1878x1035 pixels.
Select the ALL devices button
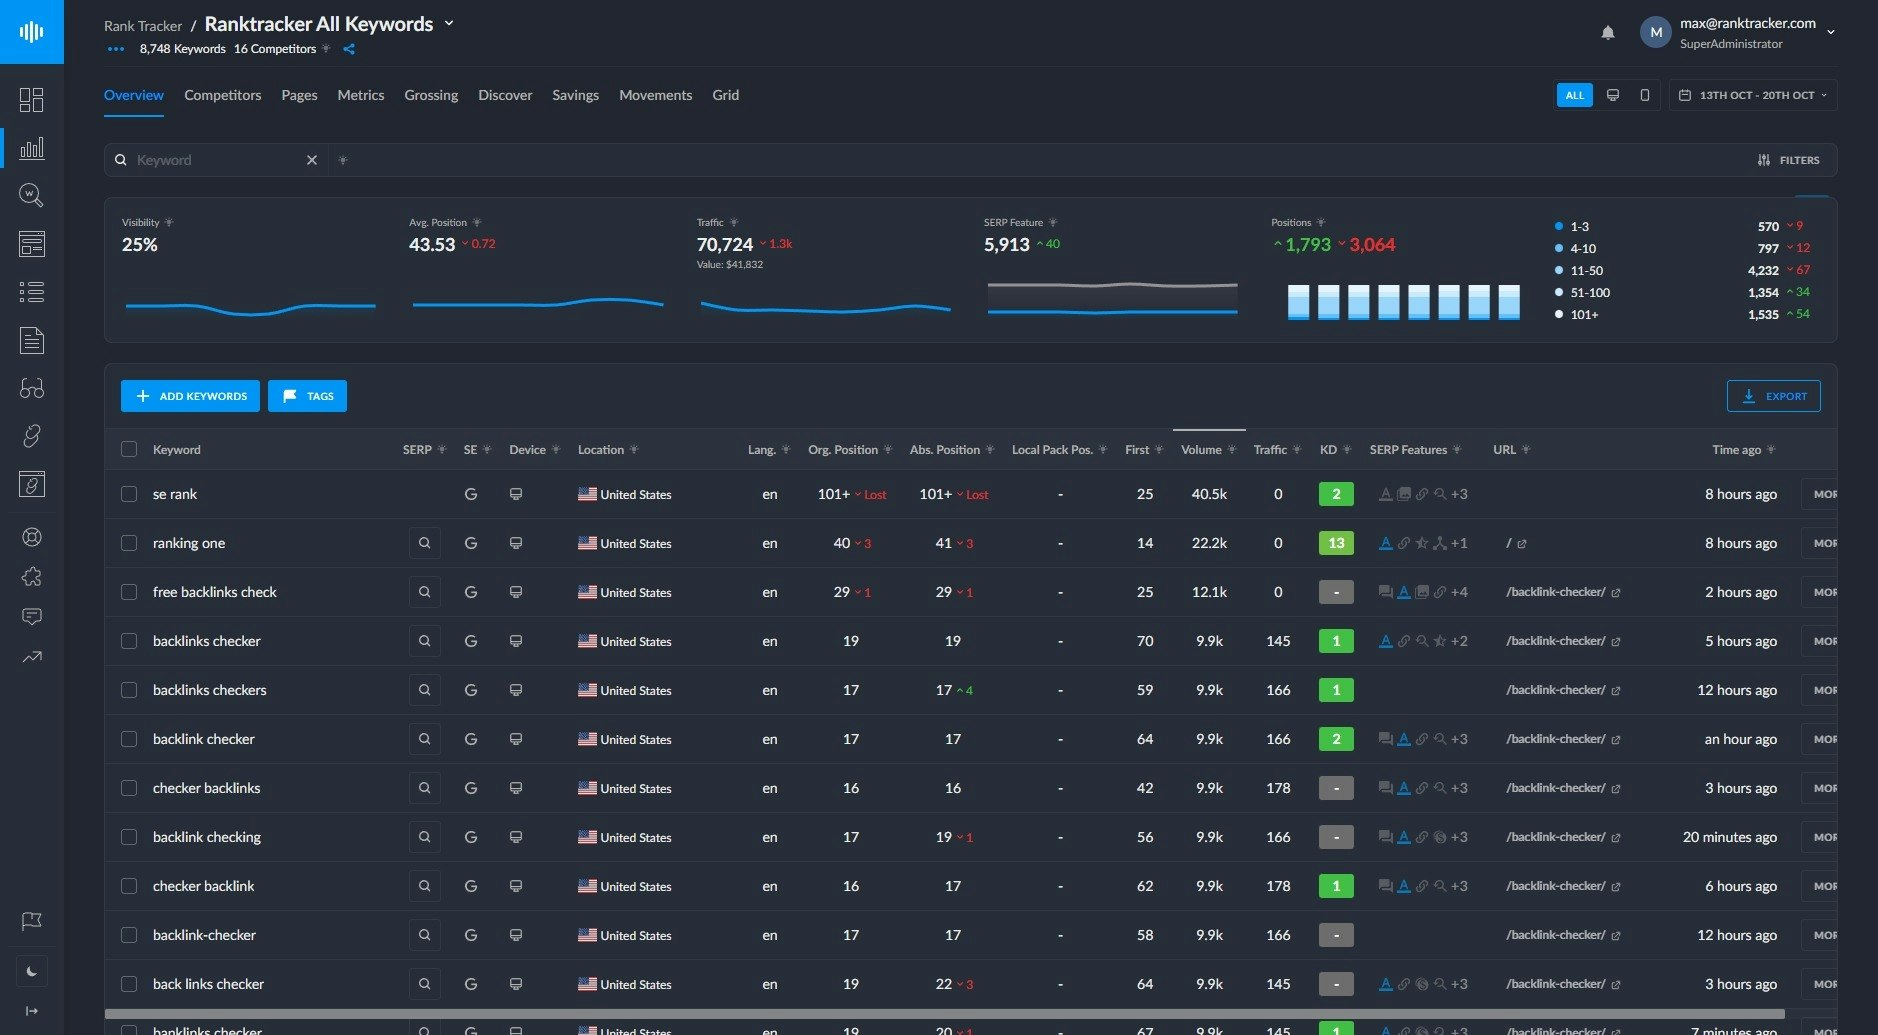coord(1575,95)
